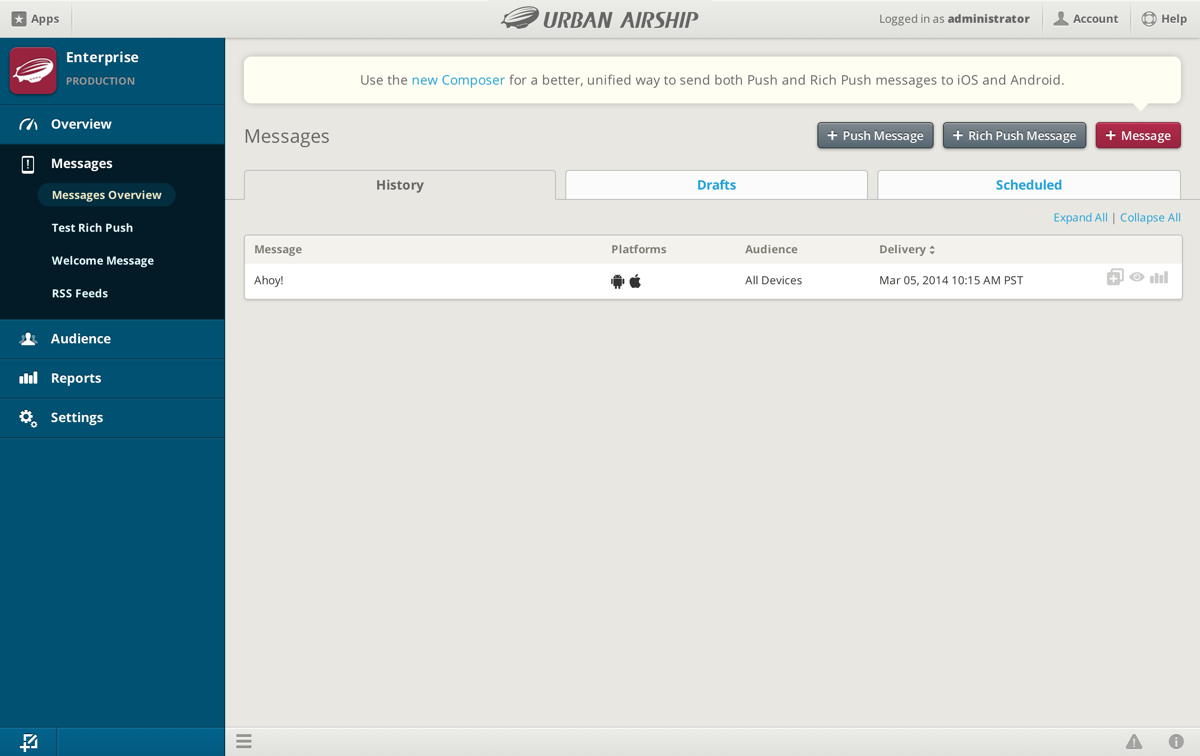The width and height of the screenshot is (1200, 756).
Task: Click the Audience column header
Action: [771, 250]
